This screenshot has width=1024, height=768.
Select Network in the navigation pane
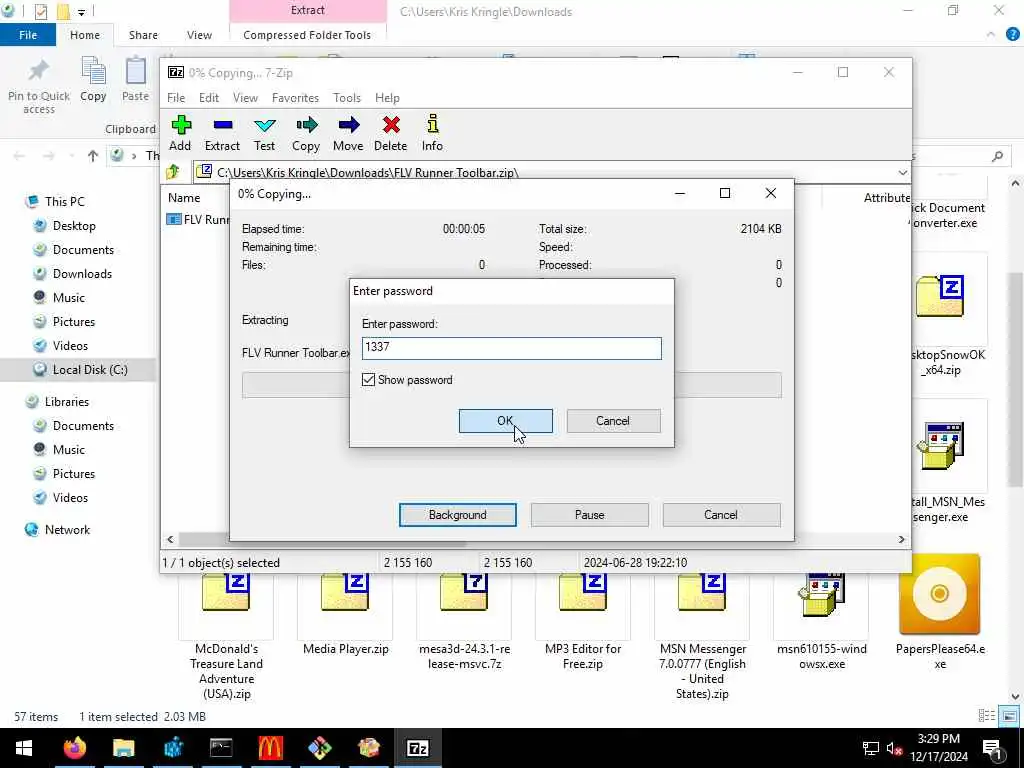67,530
